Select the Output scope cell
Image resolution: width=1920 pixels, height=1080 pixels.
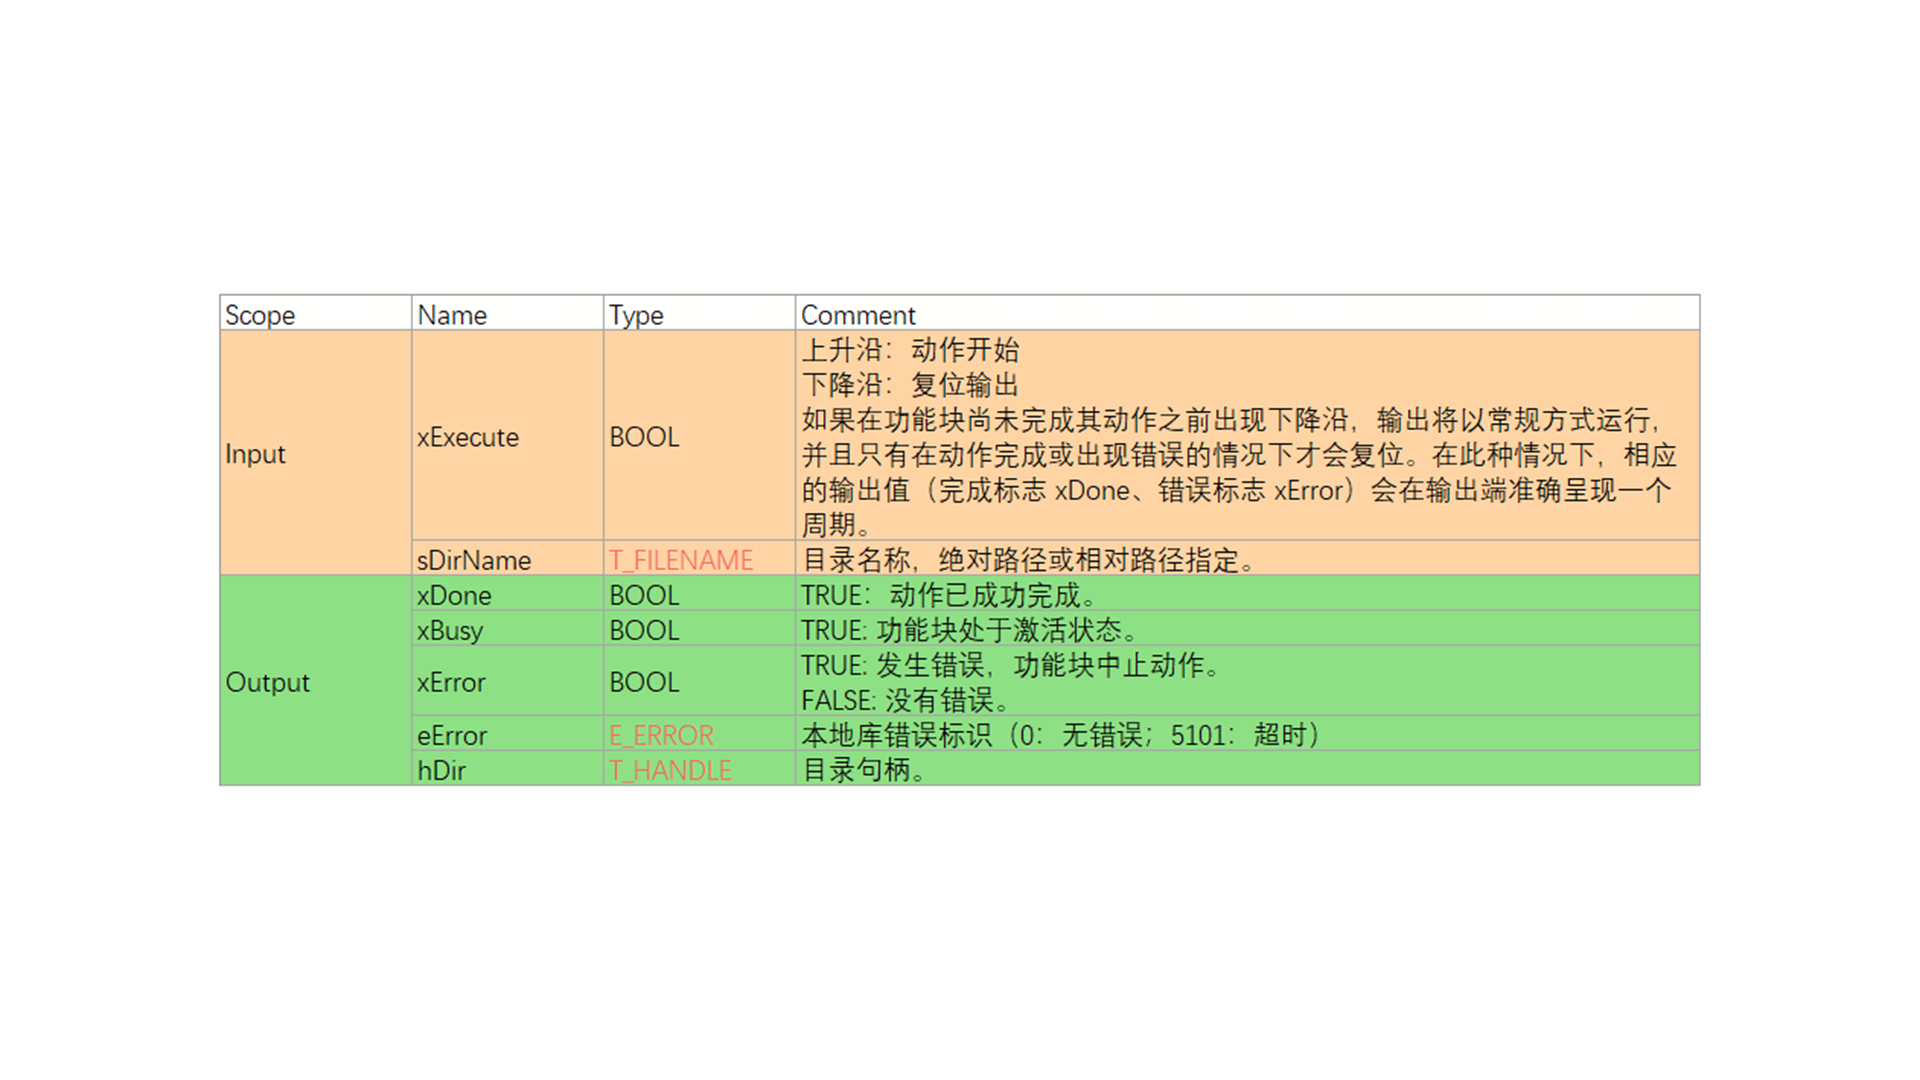267,682
